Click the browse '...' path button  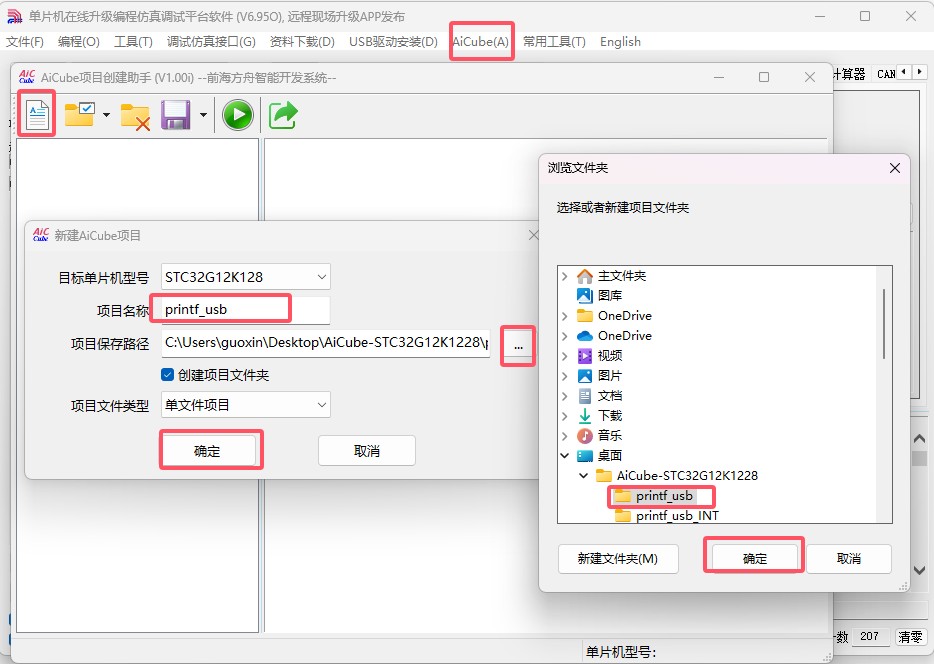tap(518, 346)
